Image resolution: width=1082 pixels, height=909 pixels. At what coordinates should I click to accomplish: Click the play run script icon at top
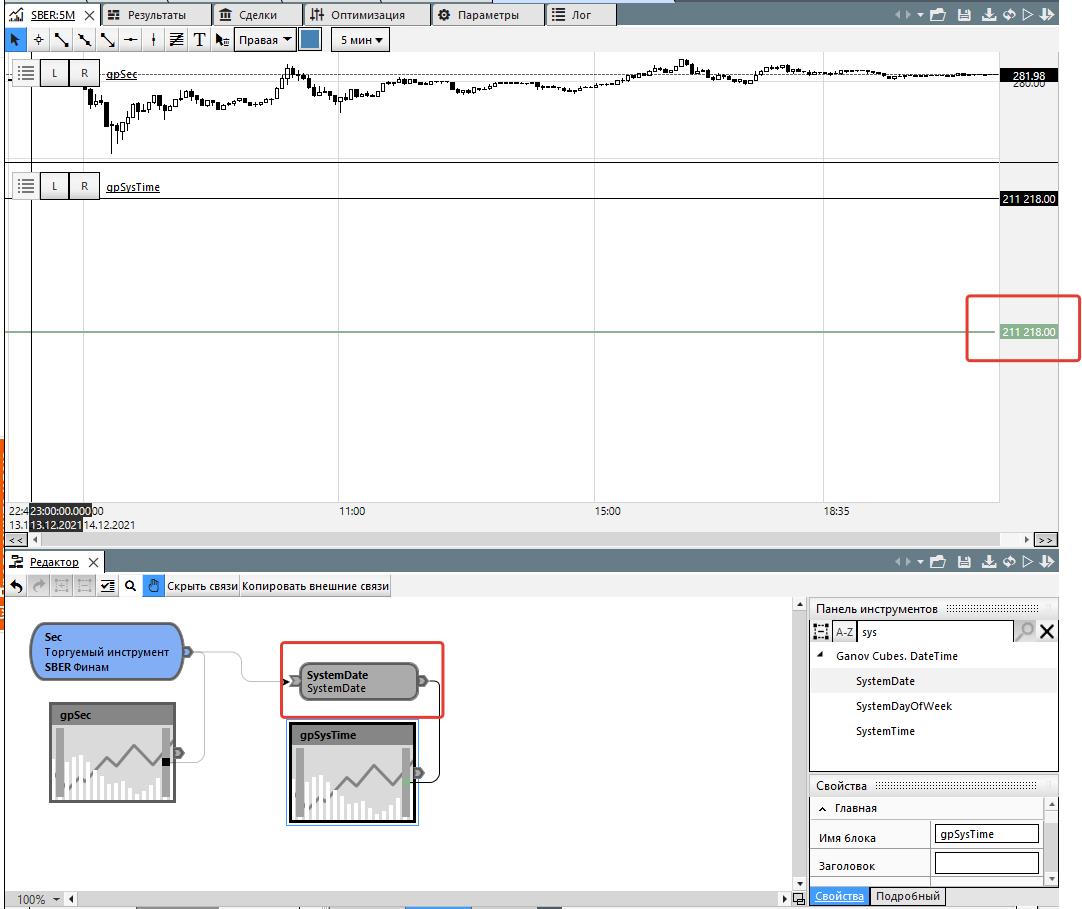pyautogui.click(x=1027, y=15)
